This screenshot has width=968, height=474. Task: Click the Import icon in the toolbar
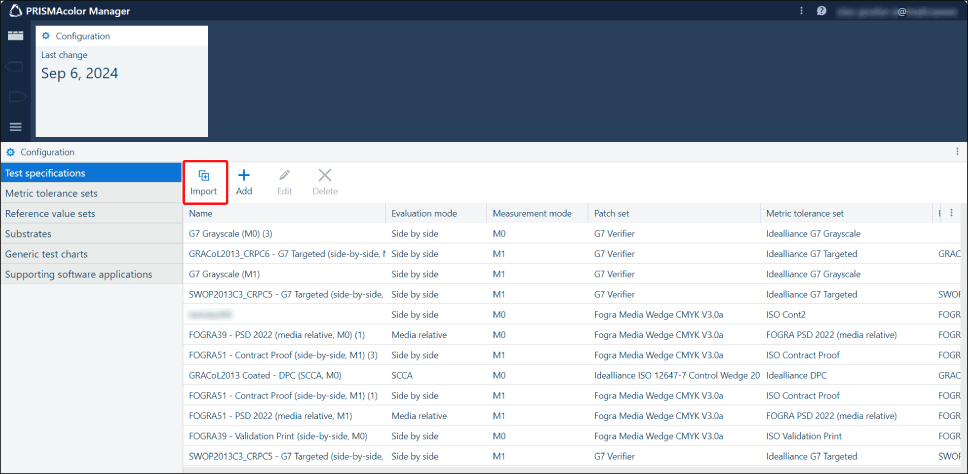[203, 176]
